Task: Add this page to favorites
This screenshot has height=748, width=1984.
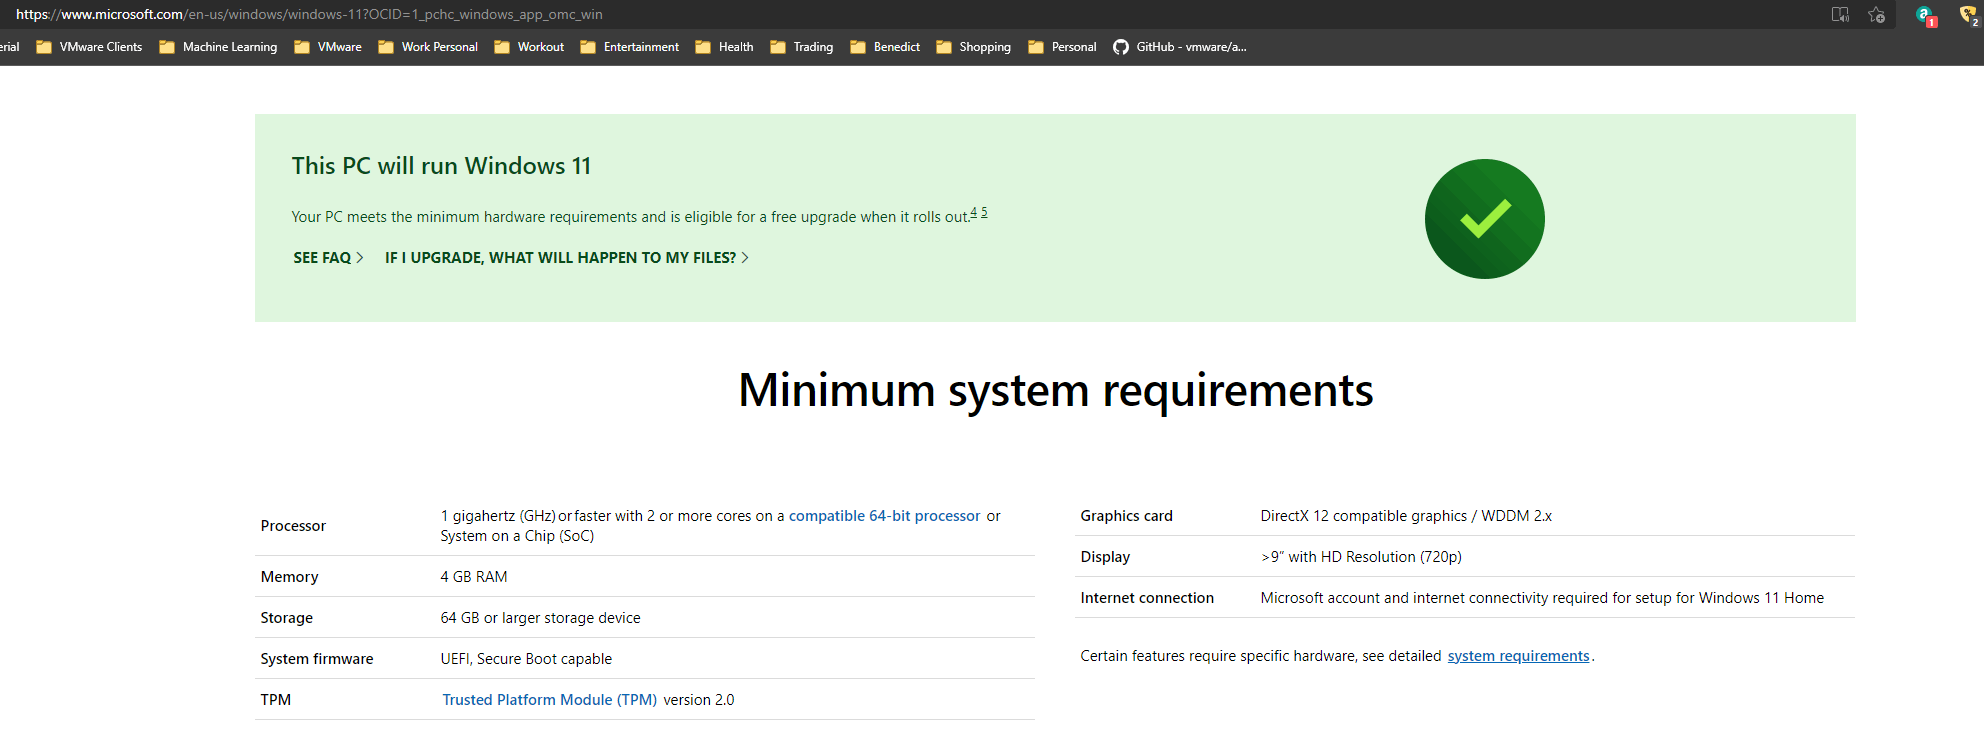Action: coord(1877,14)
